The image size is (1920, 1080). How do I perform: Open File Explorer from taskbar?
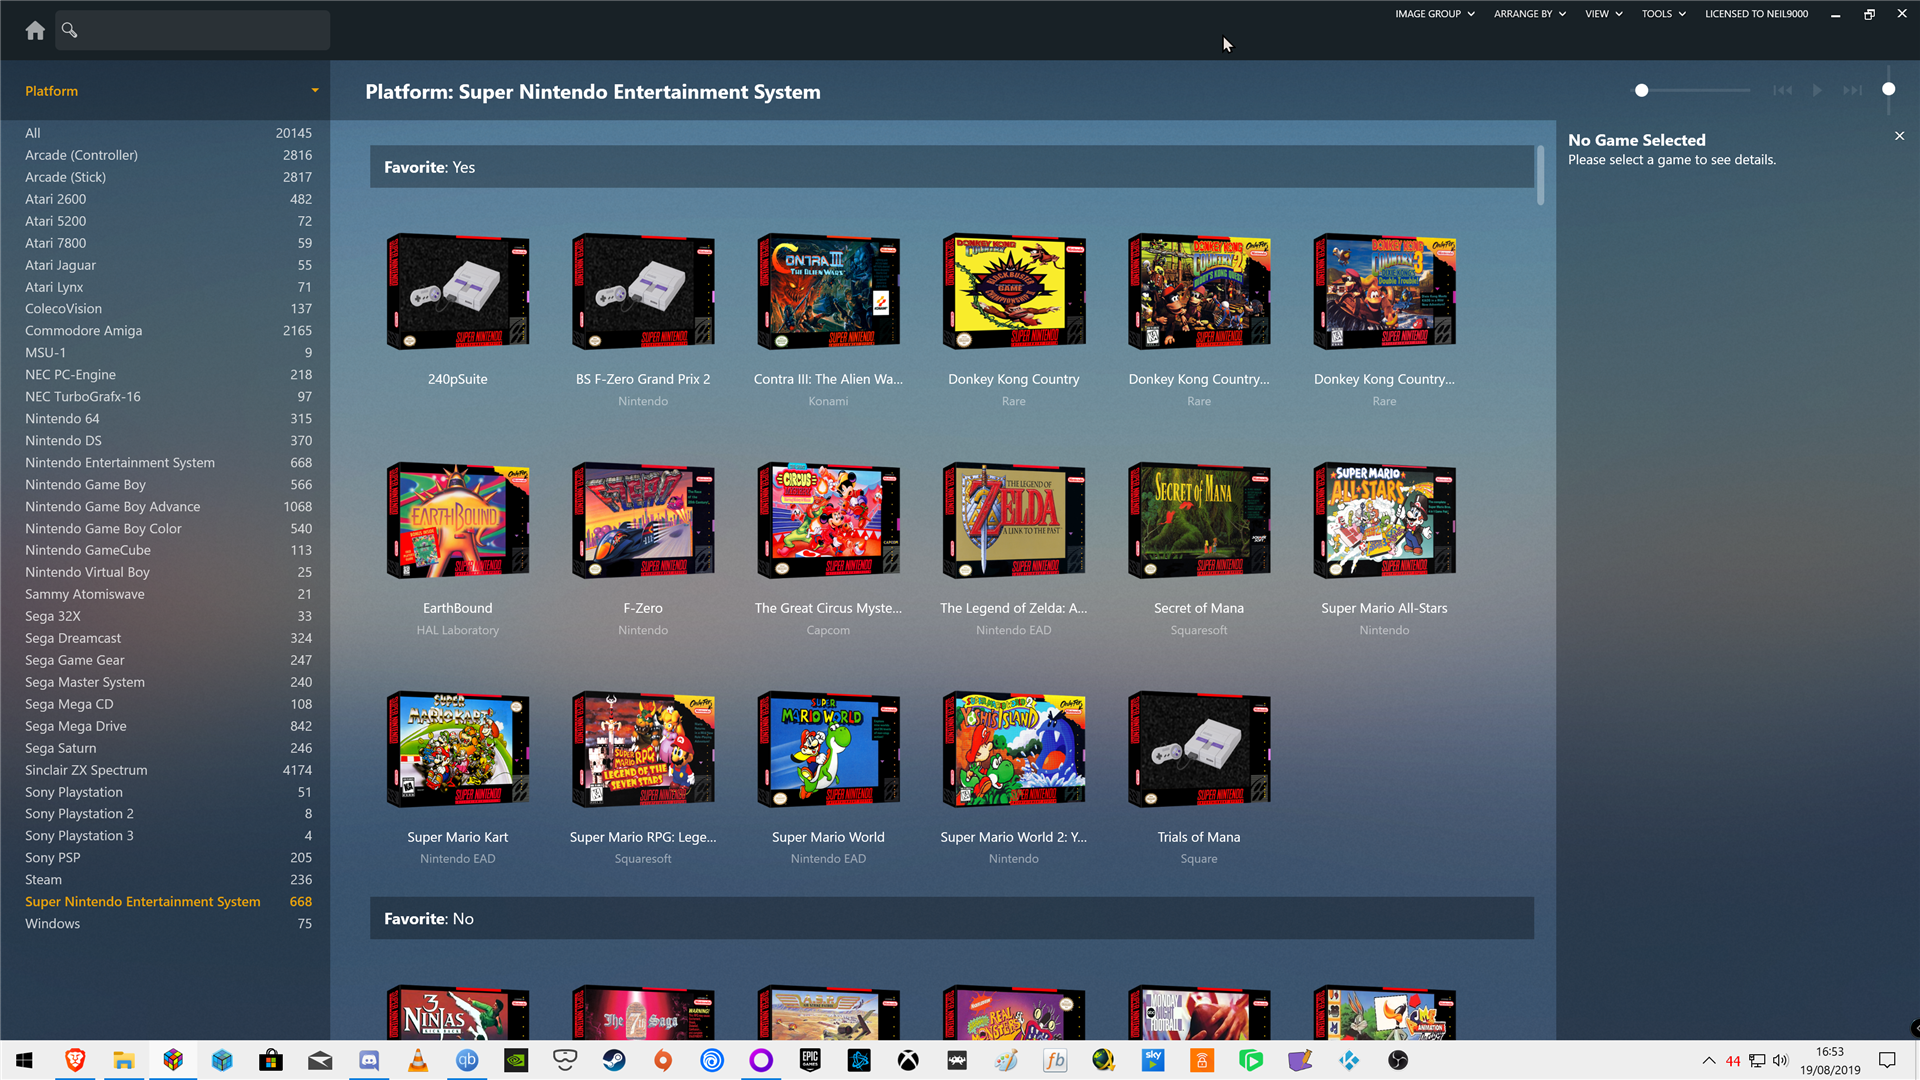[x=124, y=1060]
